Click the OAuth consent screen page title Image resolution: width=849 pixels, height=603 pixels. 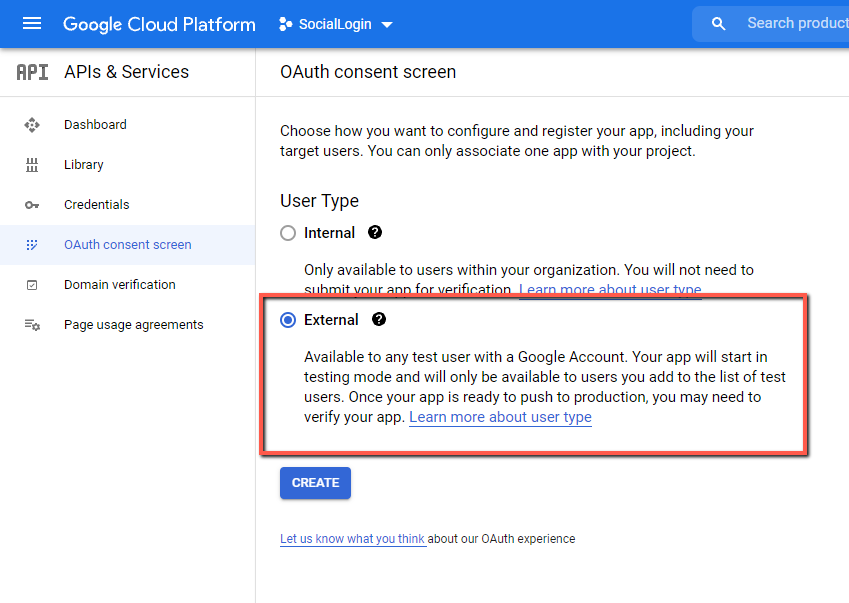(368, 72)
